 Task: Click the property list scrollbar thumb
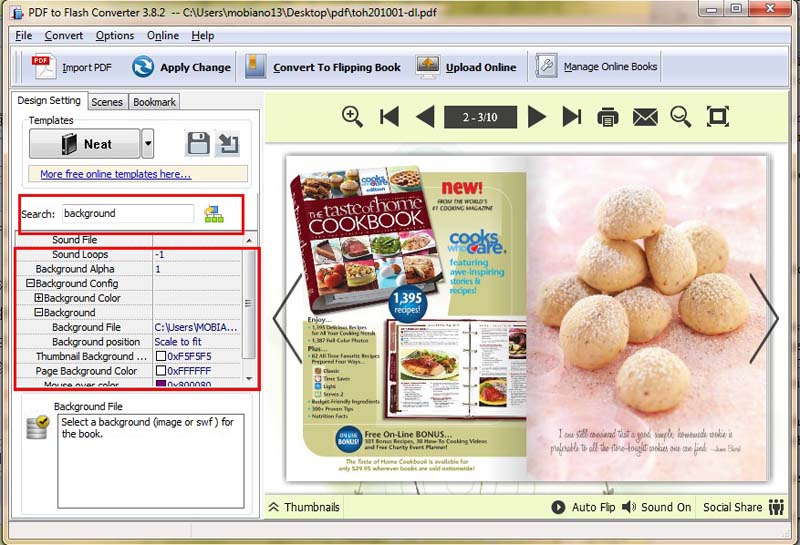click(x=248, y=304)
